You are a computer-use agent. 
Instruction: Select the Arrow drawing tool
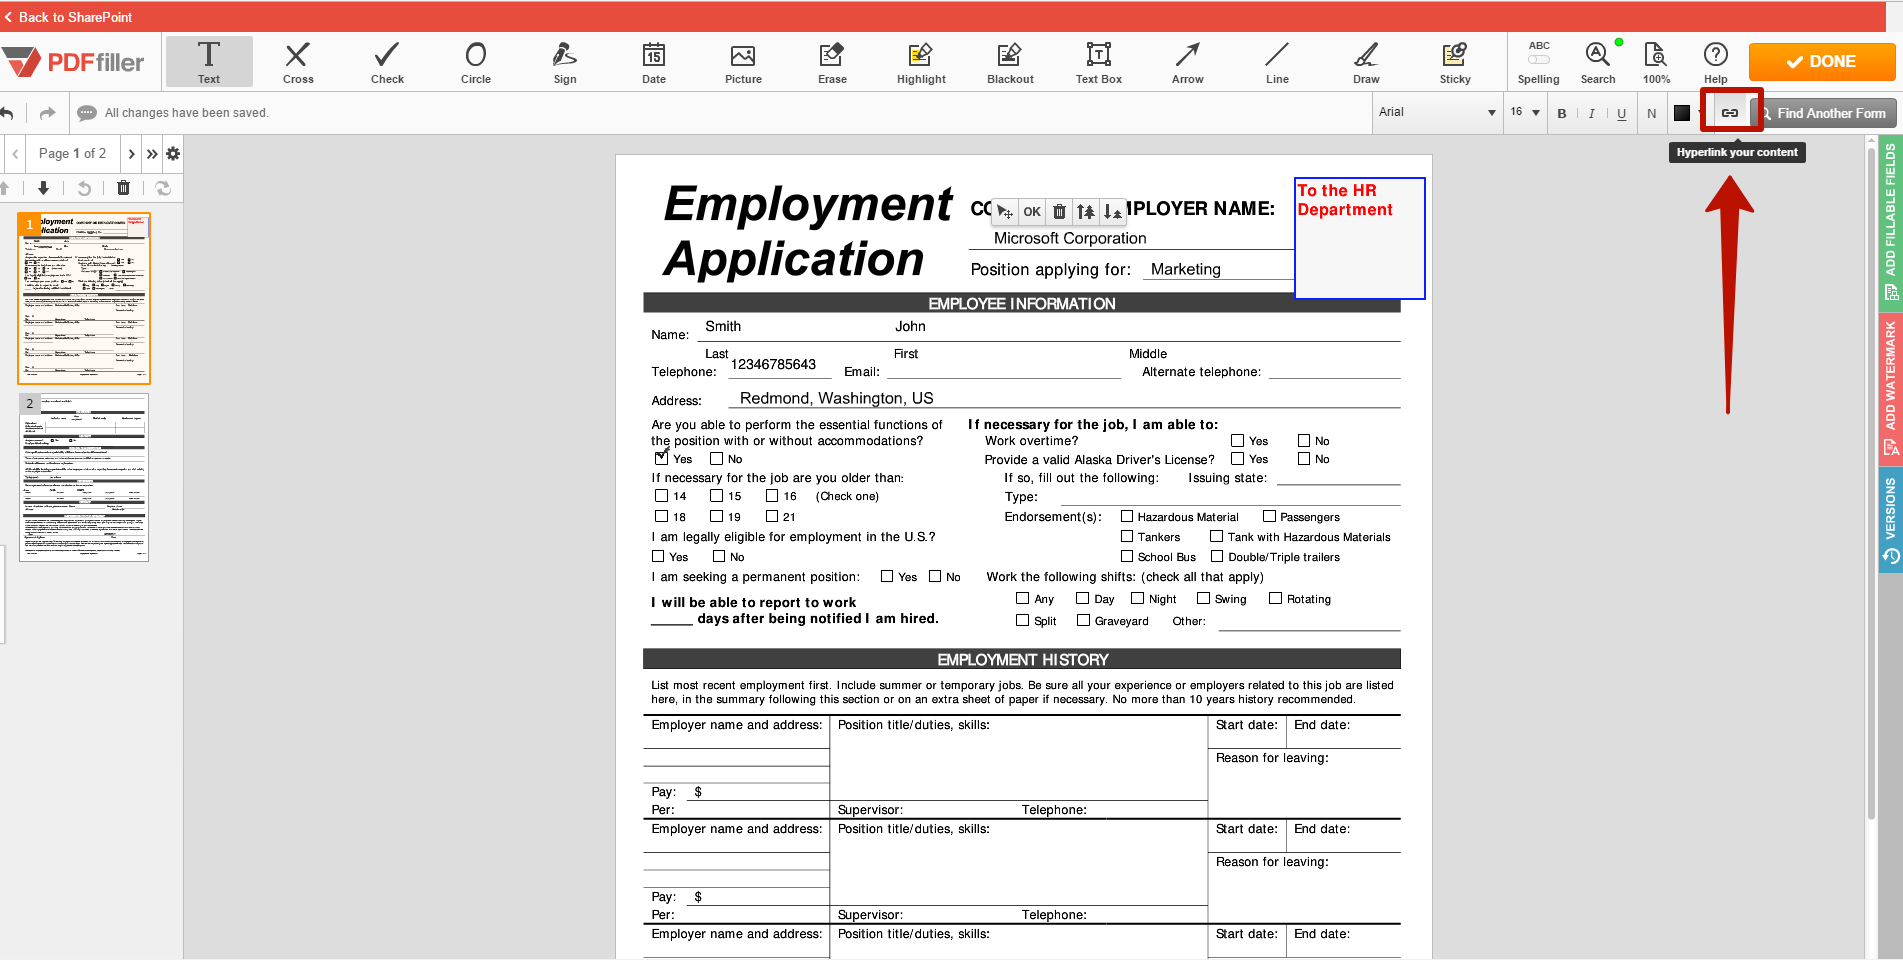pos(1188,62)
